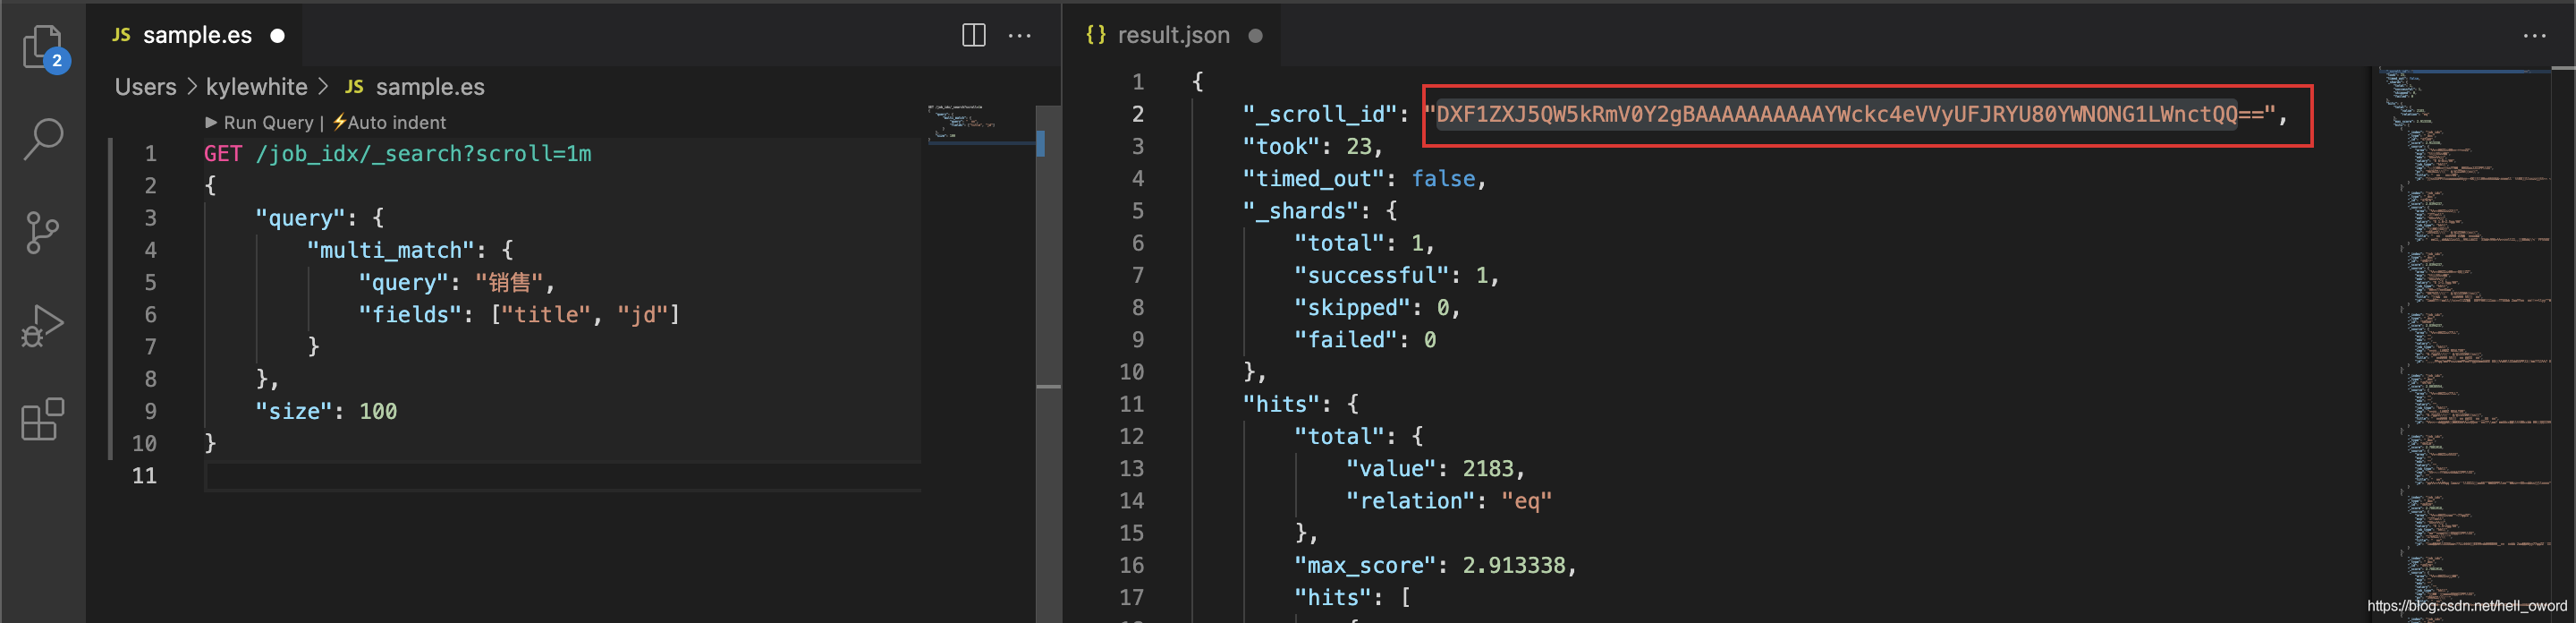2576x623 pixels.
Task: Click unsaved dot on sample.es tab
Action: (x=277, y=36)
